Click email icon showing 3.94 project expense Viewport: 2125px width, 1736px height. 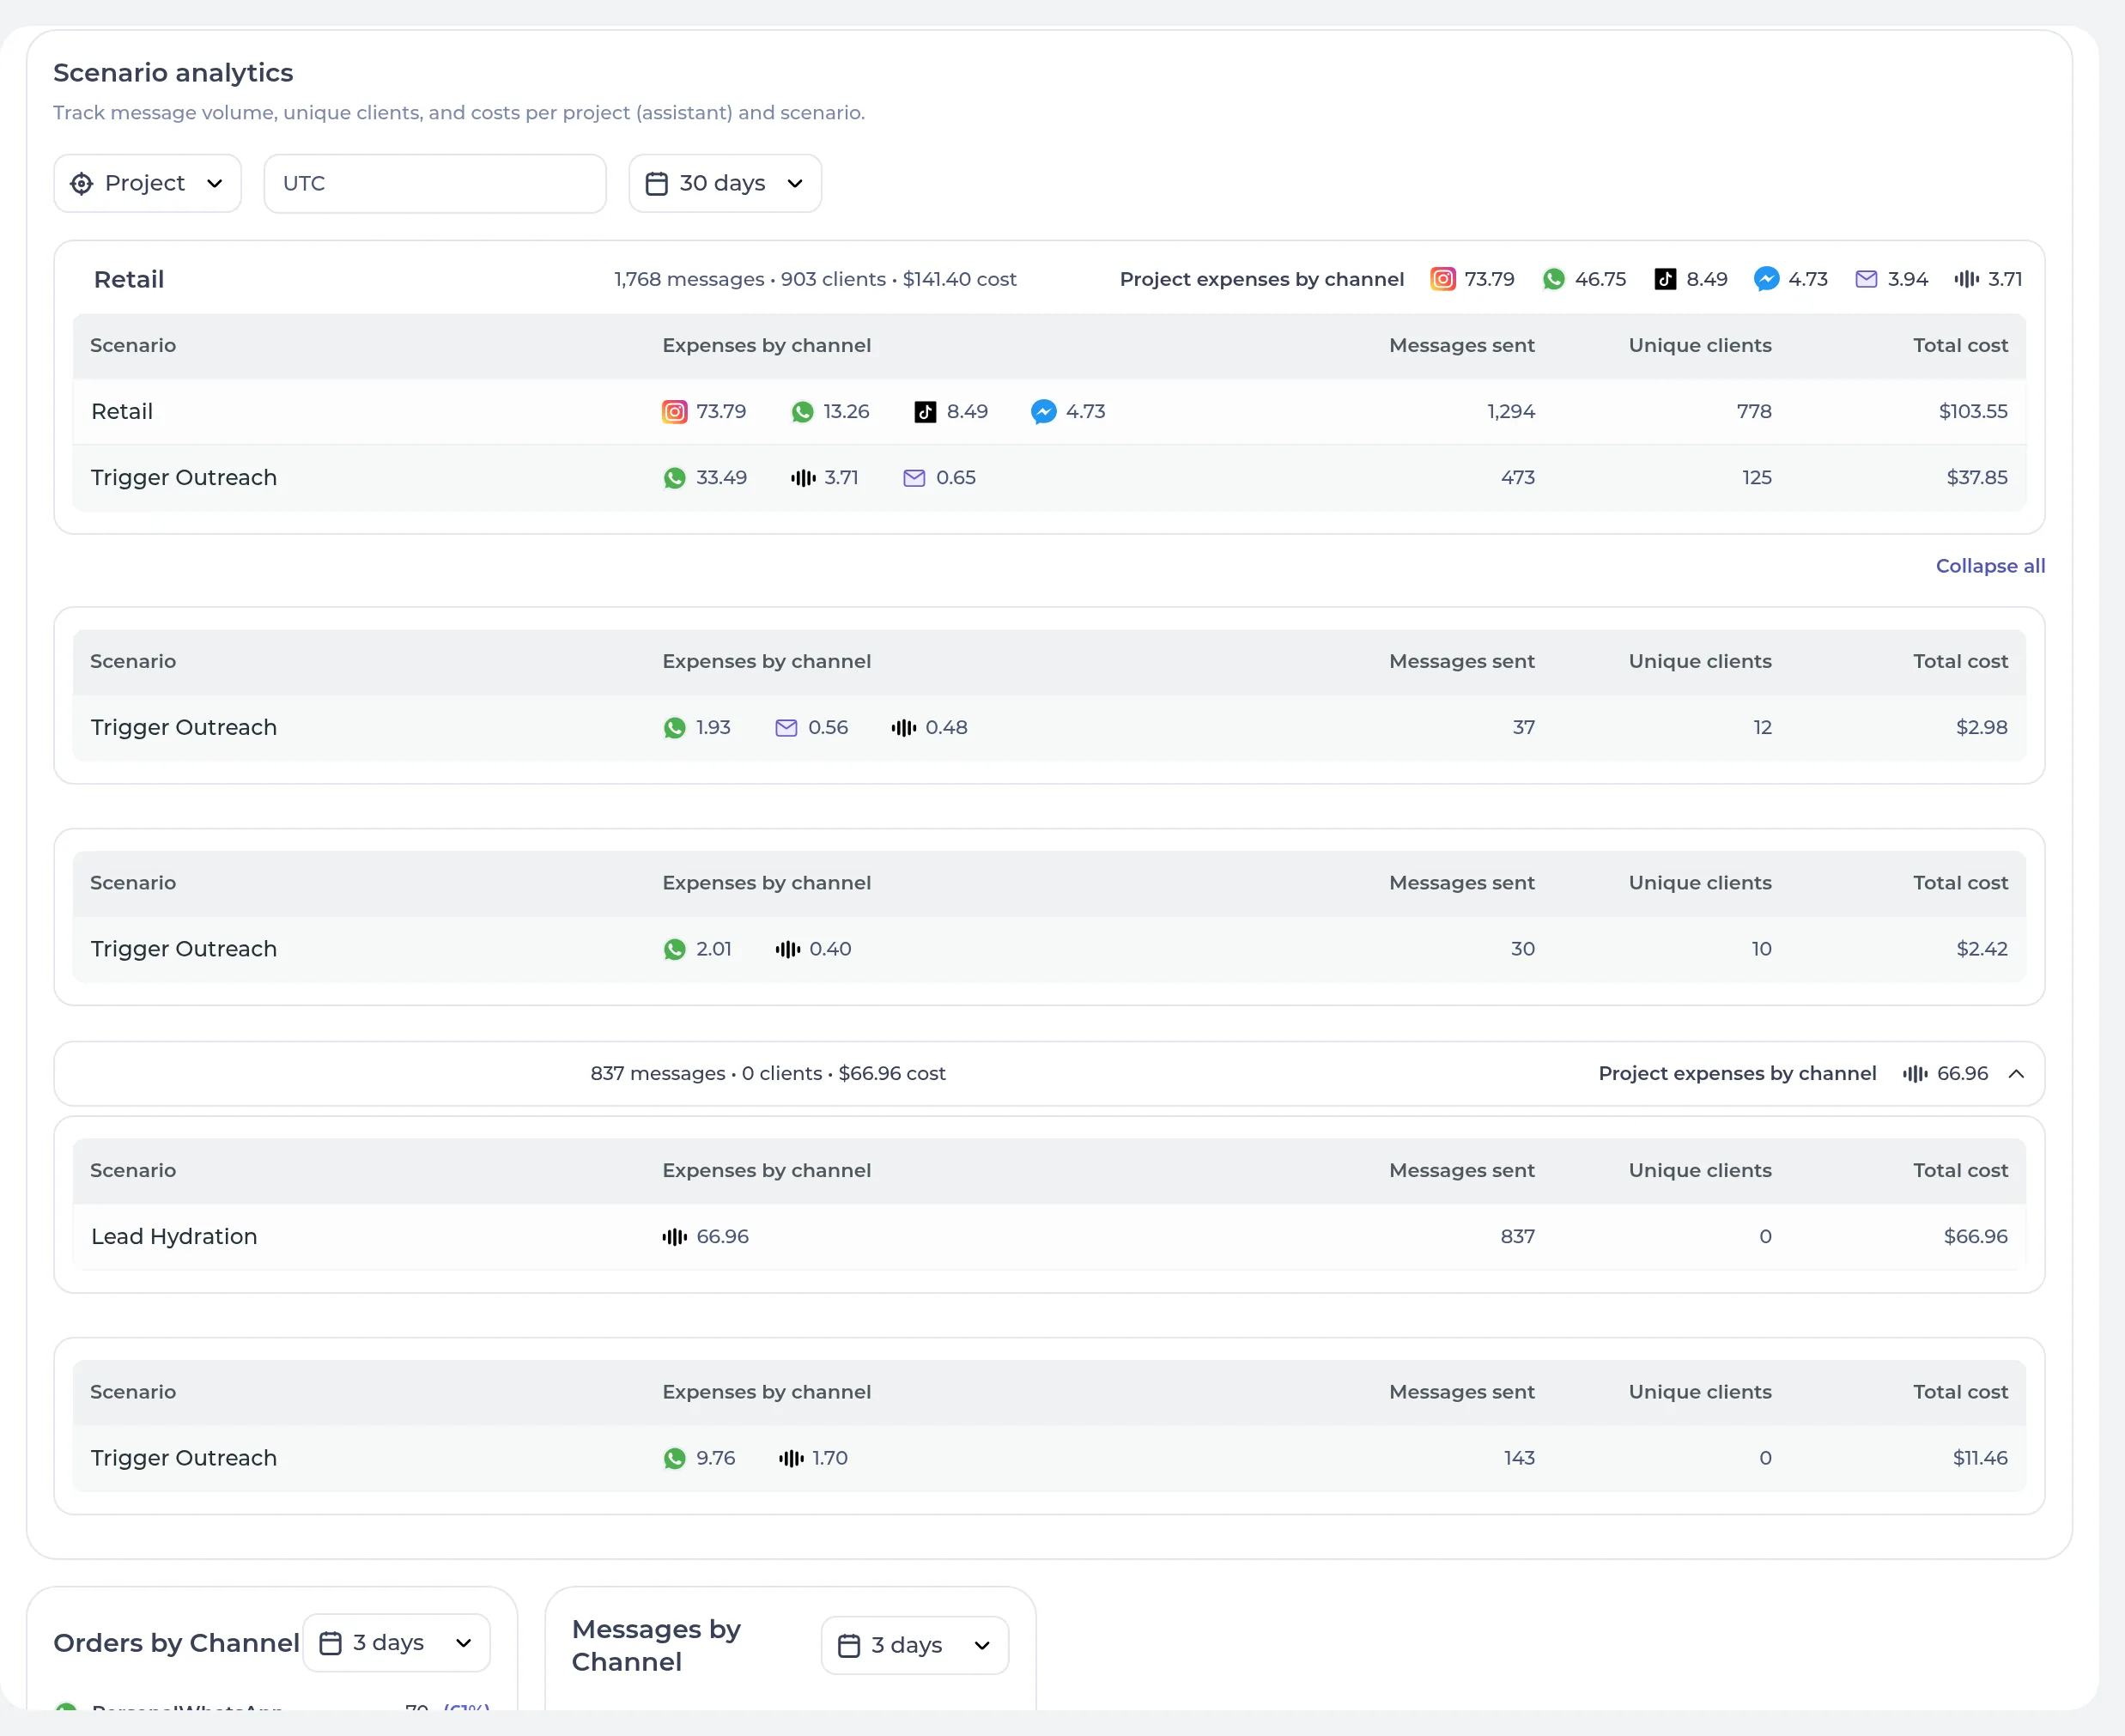(x=1866, y=279)
